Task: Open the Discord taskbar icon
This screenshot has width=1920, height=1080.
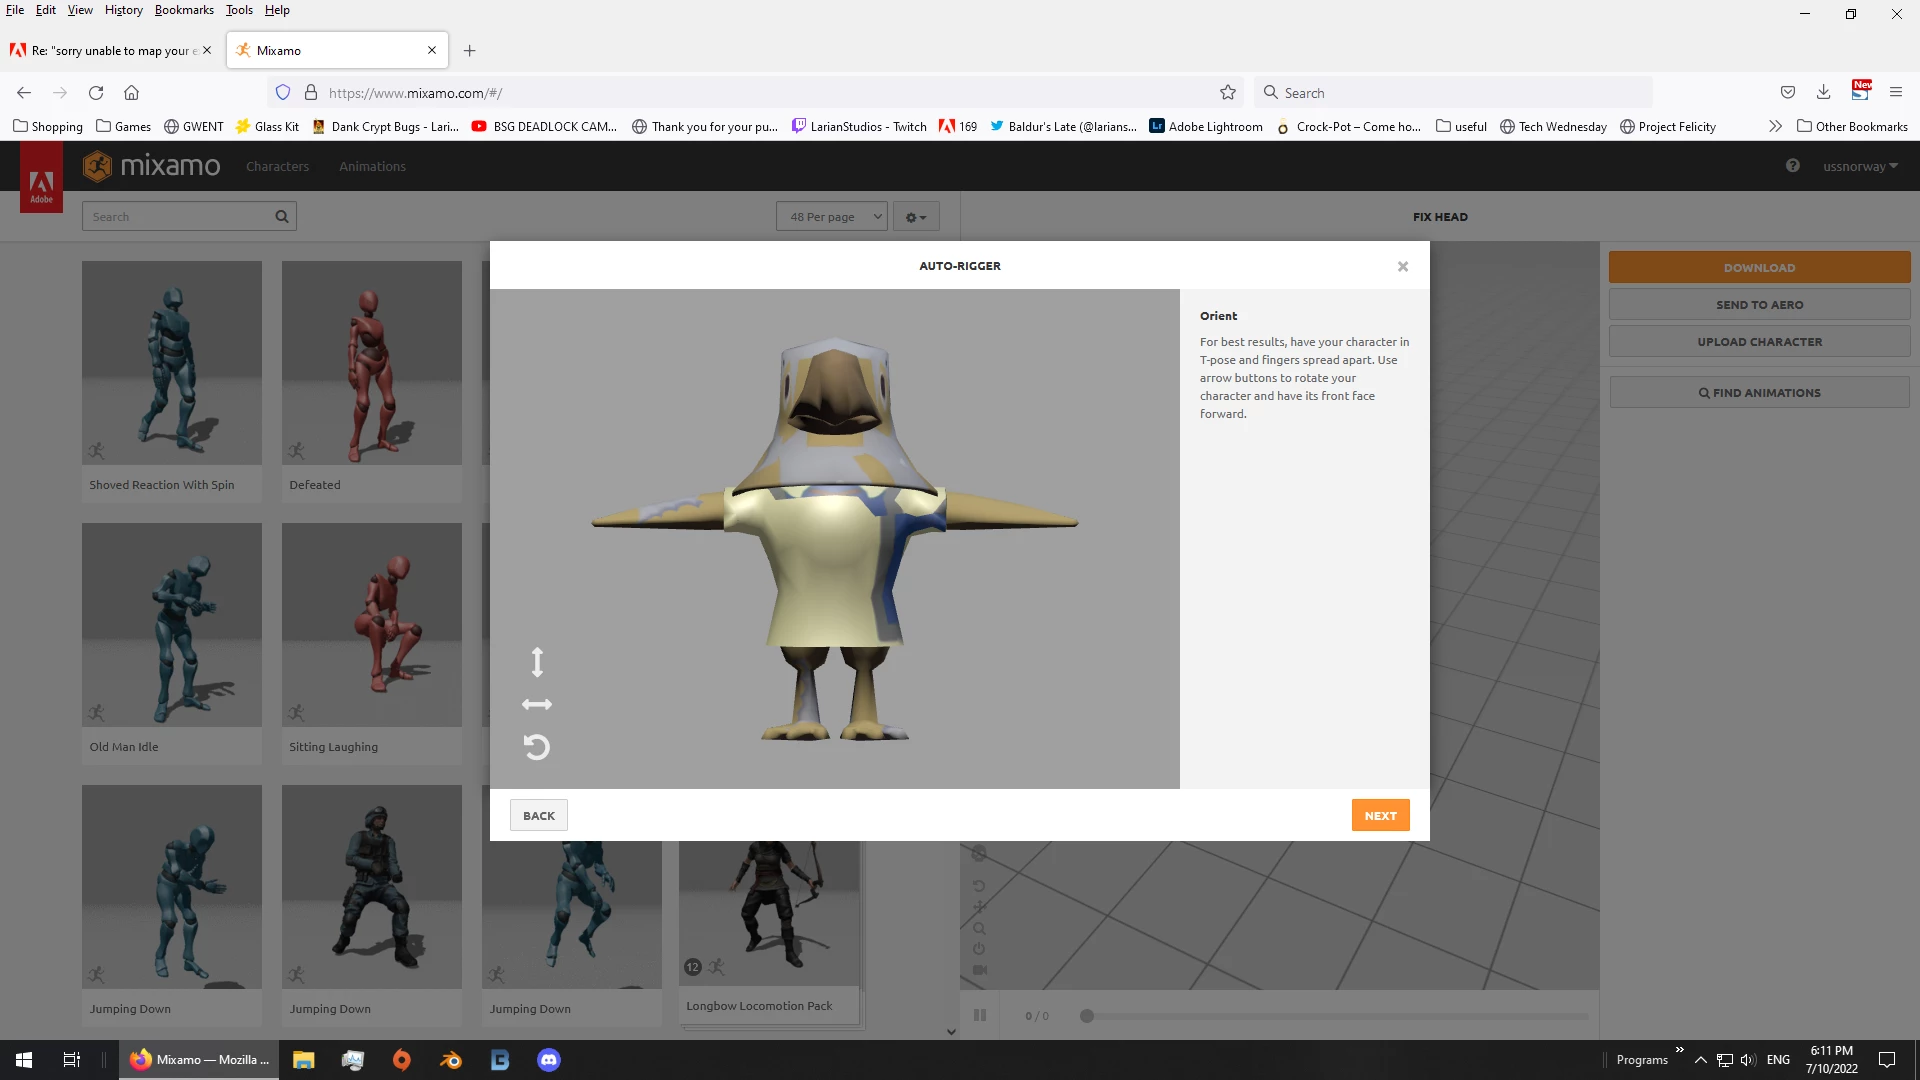Action: coord(549,1060)
